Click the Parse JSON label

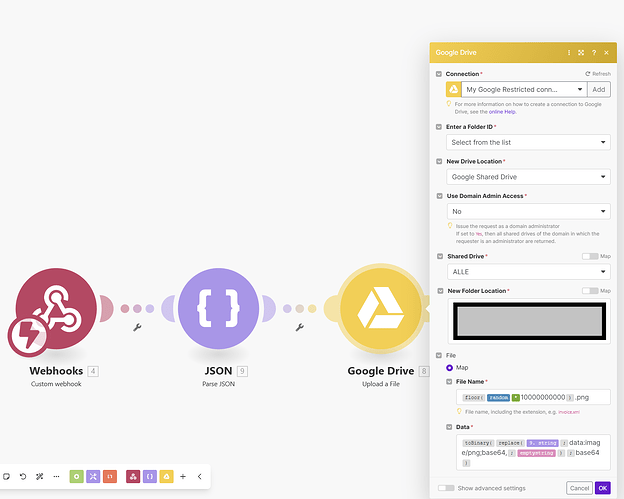218,384
